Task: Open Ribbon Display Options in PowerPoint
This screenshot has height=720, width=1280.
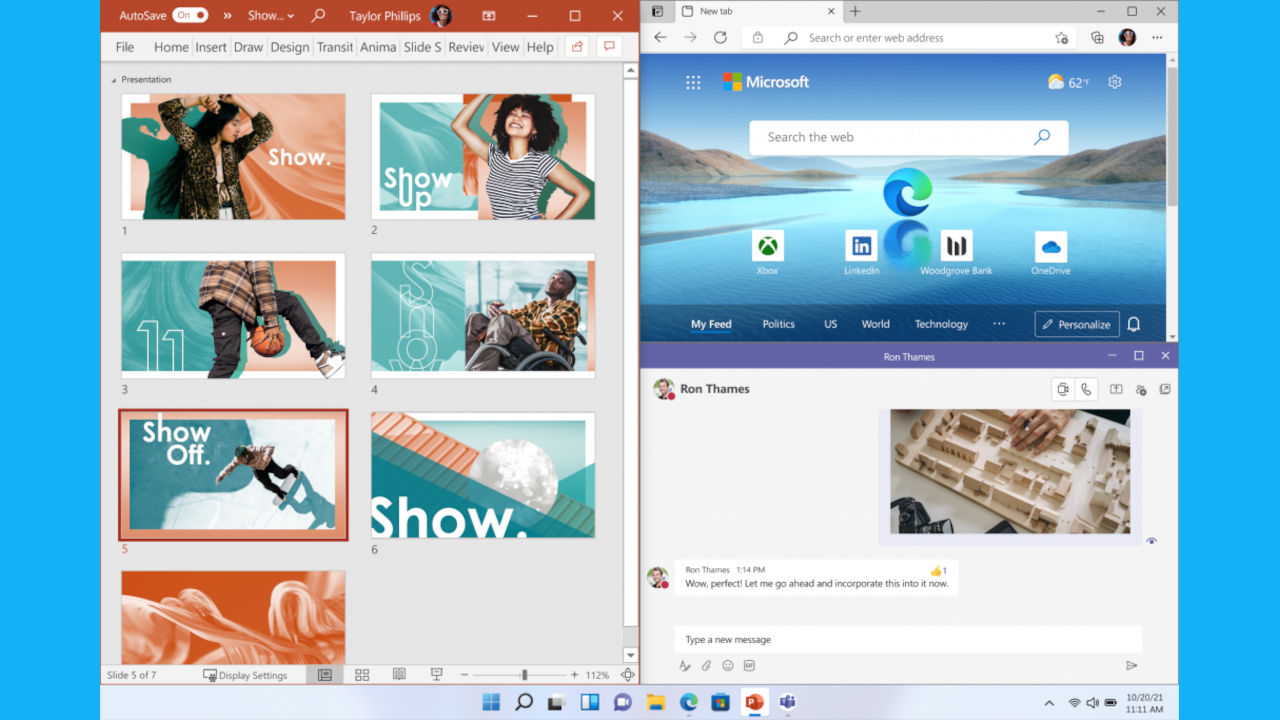Action: click(488, 15)
